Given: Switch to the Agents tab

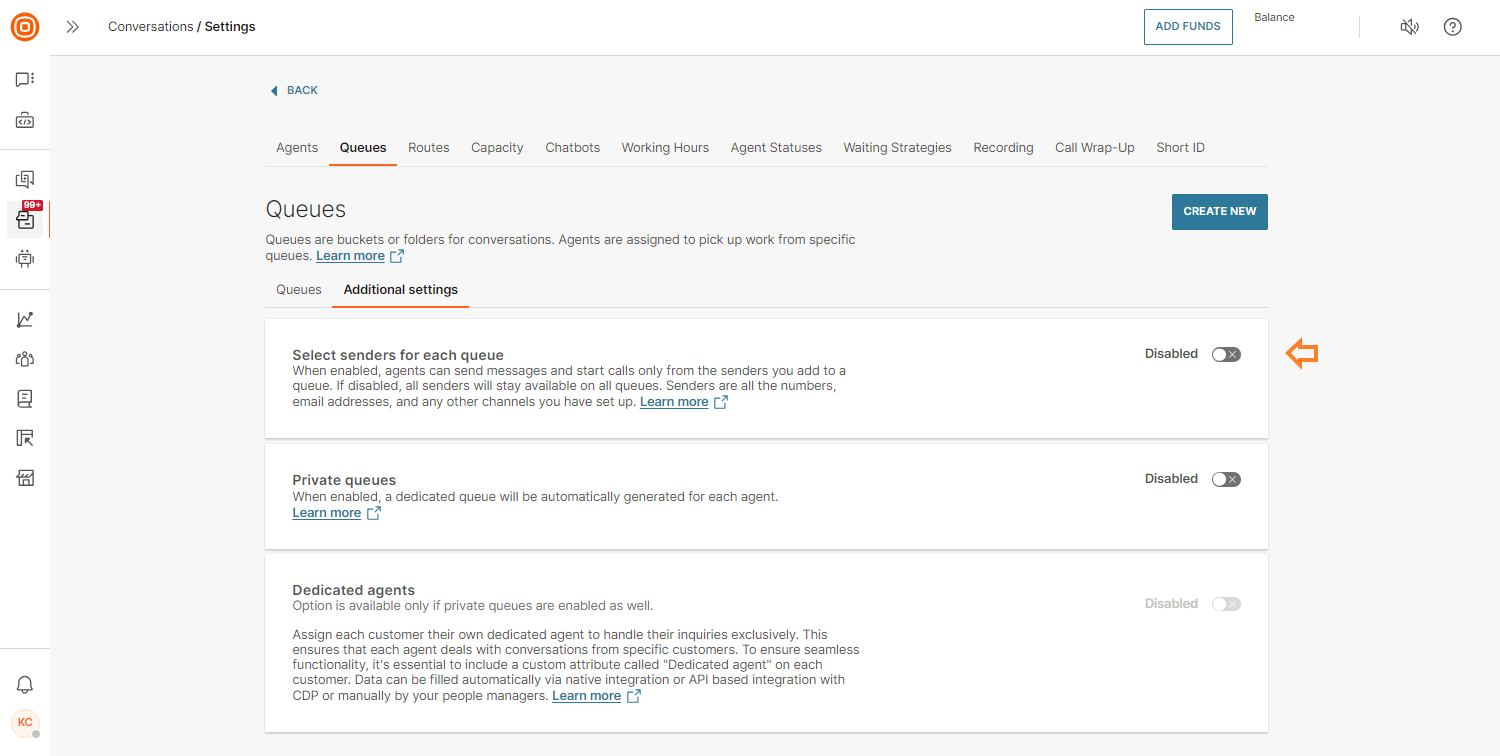Looking at the screenshot, I should 297,148.
